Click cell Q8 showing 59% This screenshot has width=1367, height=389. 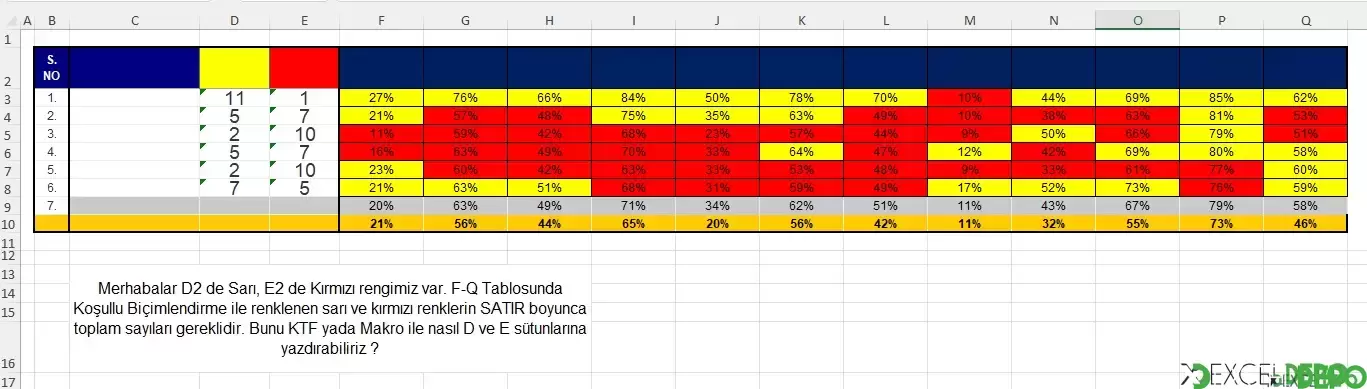click(x=1305, y=188)
